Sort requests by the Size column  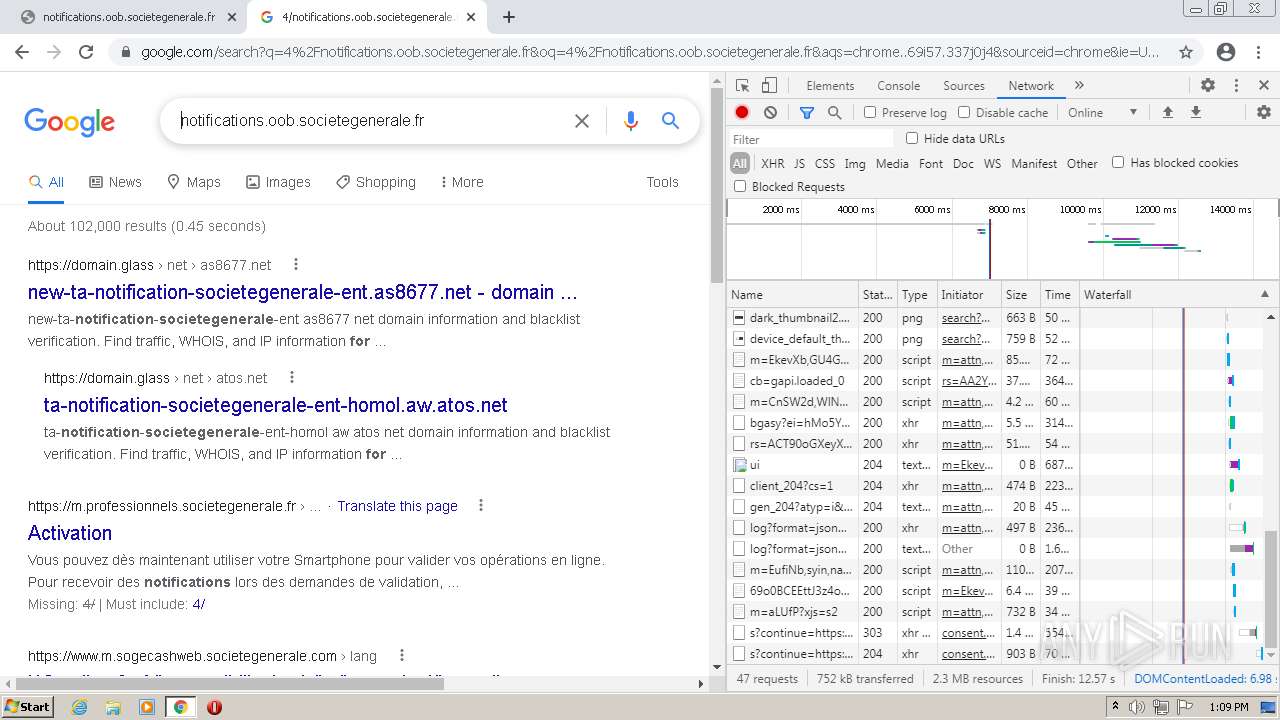pos(1020,295)
